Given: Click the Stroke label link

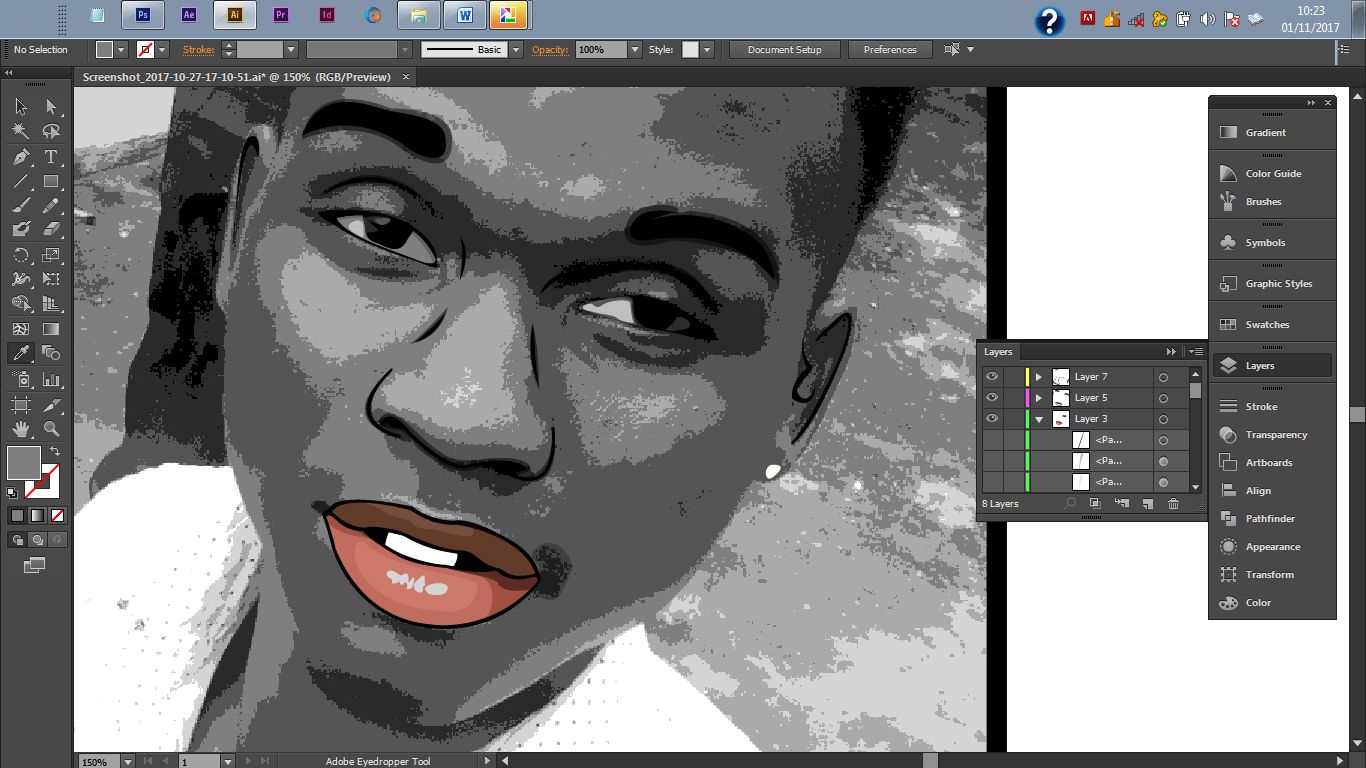Looking at the screenshot, I should (198, 50).
